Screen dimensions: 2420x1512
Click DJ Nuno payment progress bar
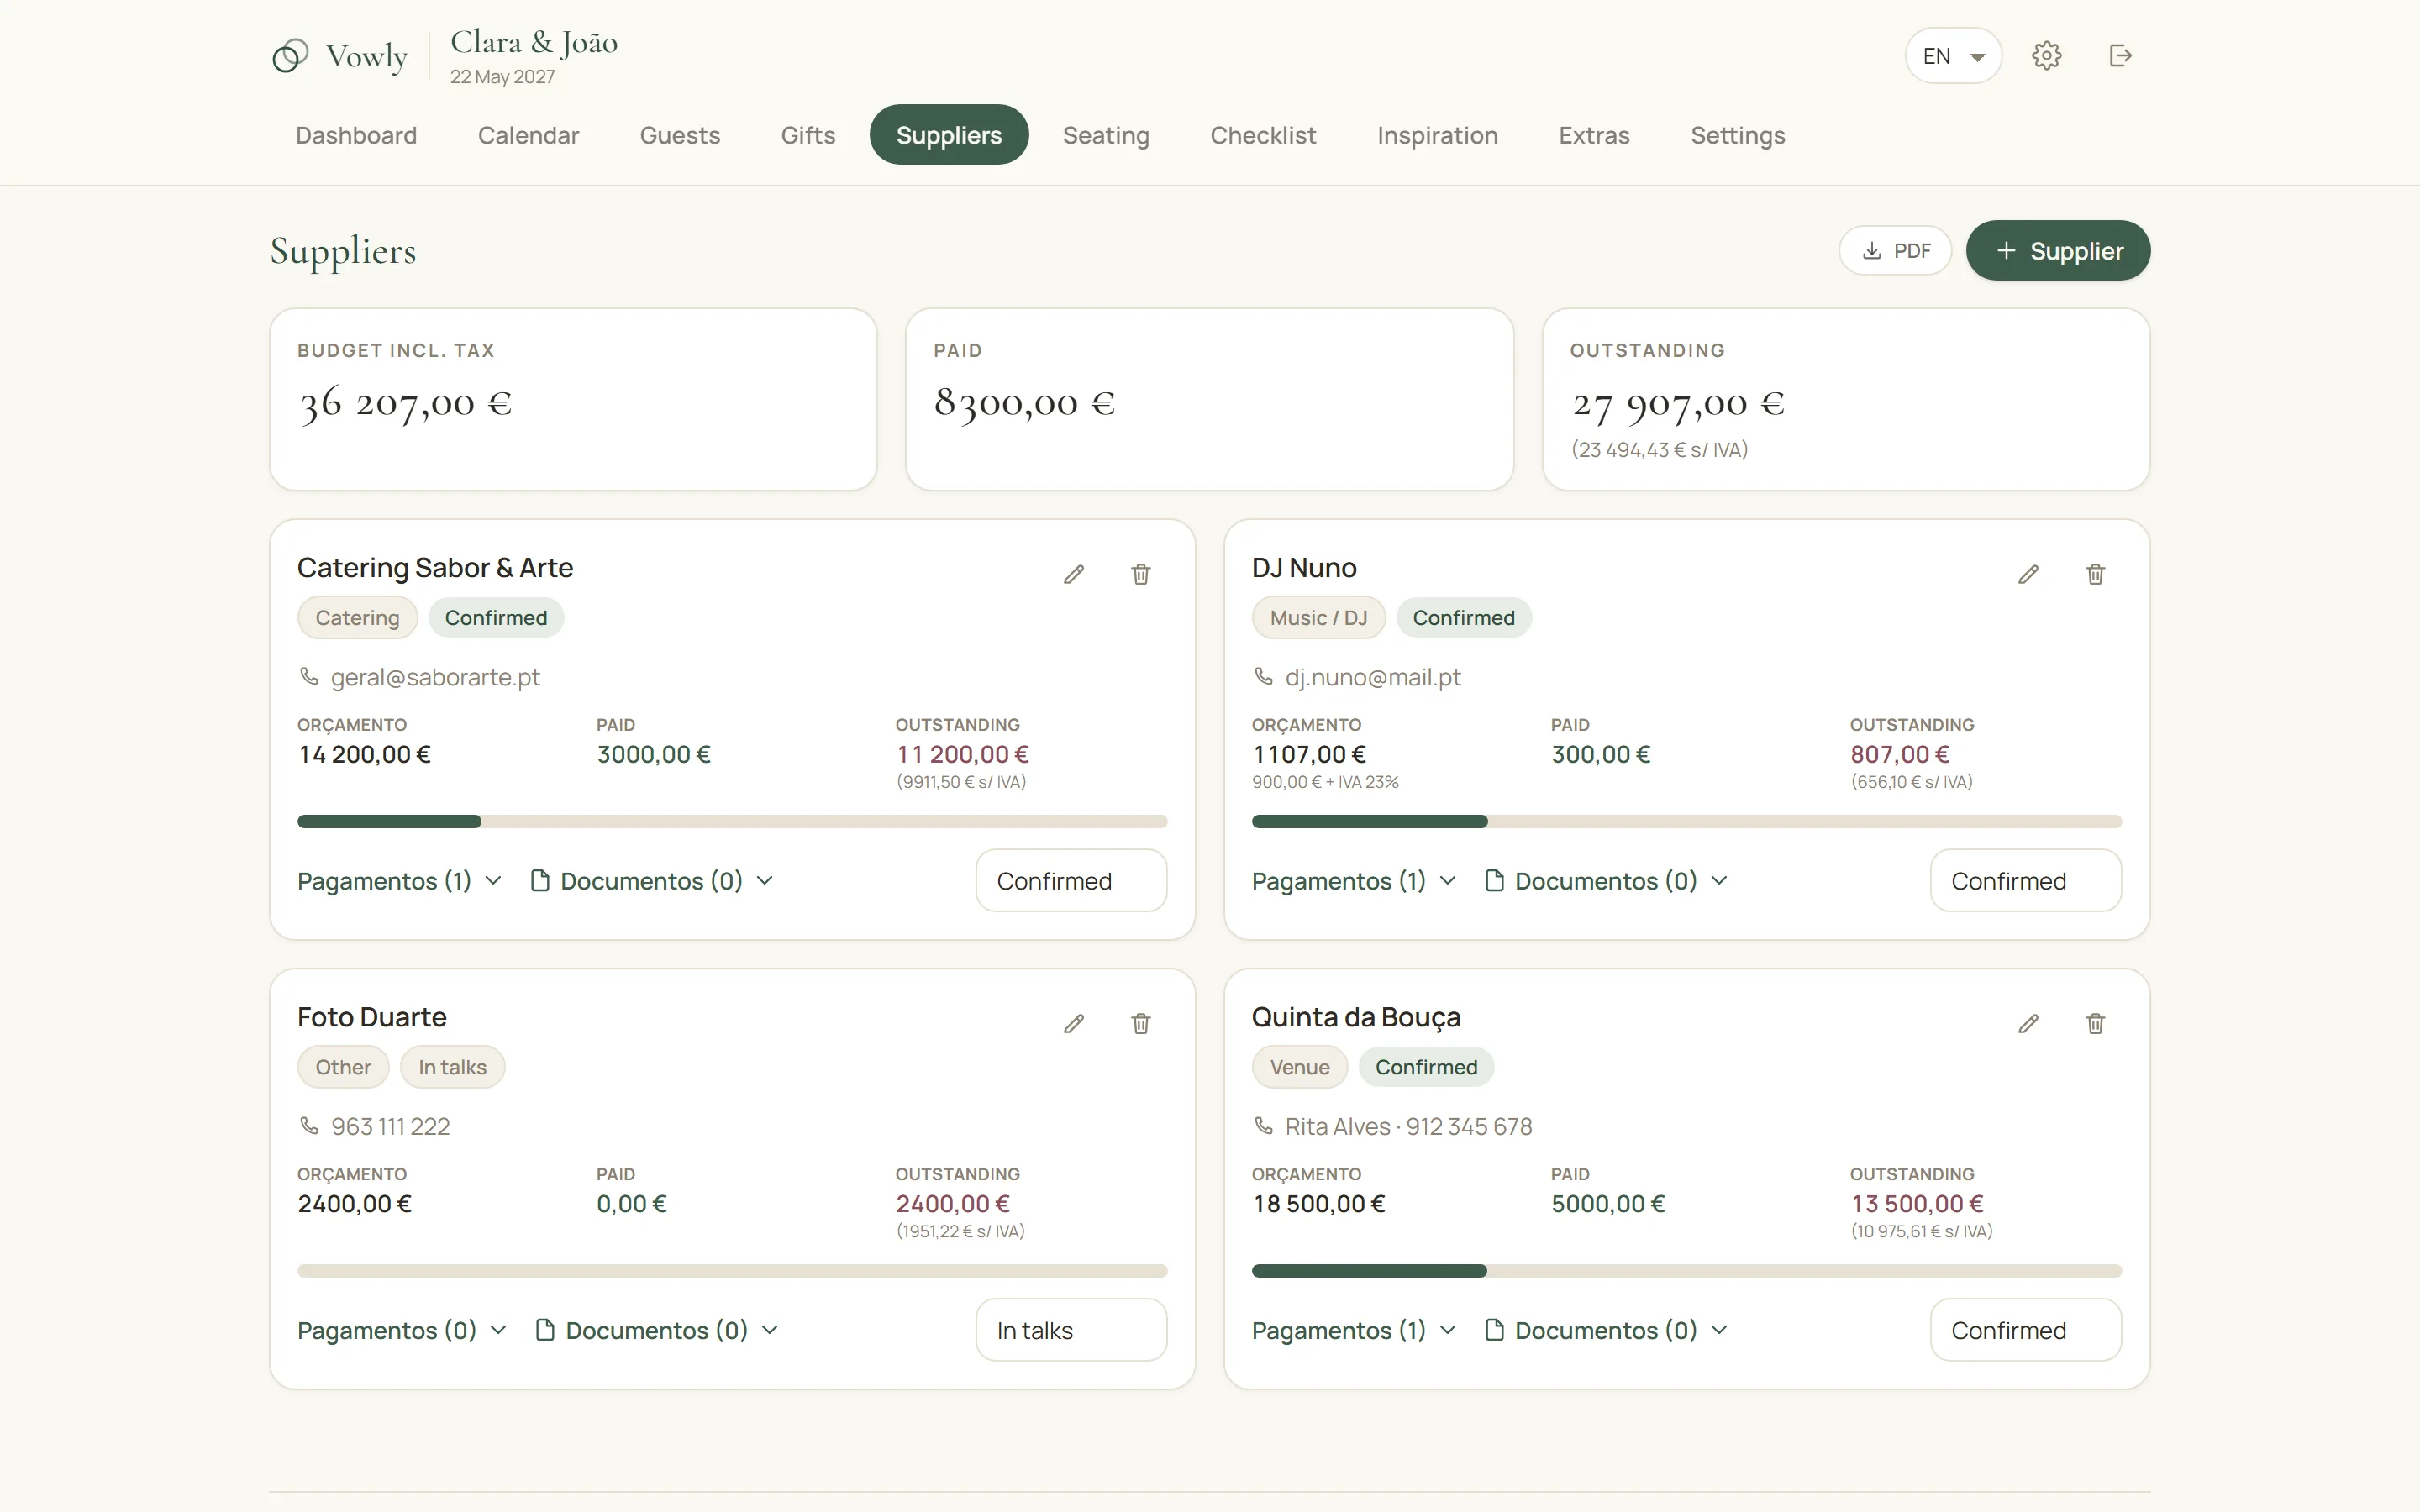[1686, 821]
